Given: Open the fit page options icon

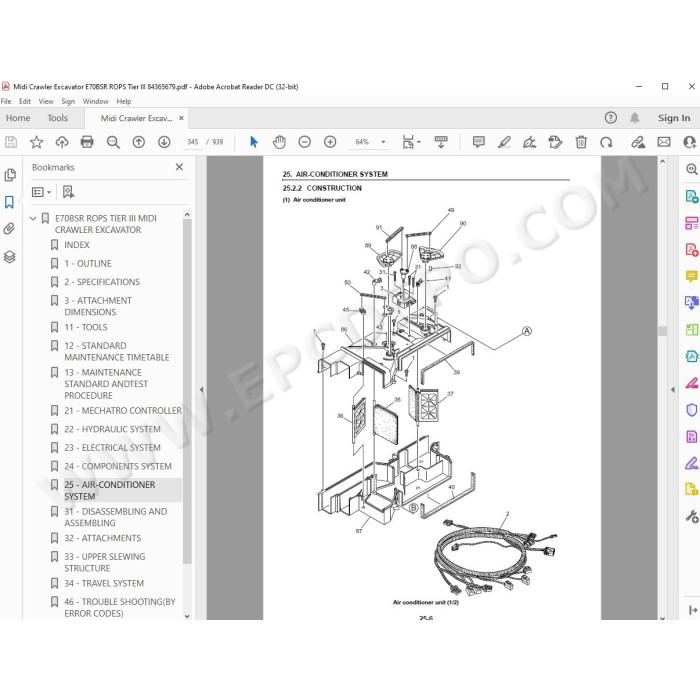Looking at the screenshot, I should tap(411, 142).
